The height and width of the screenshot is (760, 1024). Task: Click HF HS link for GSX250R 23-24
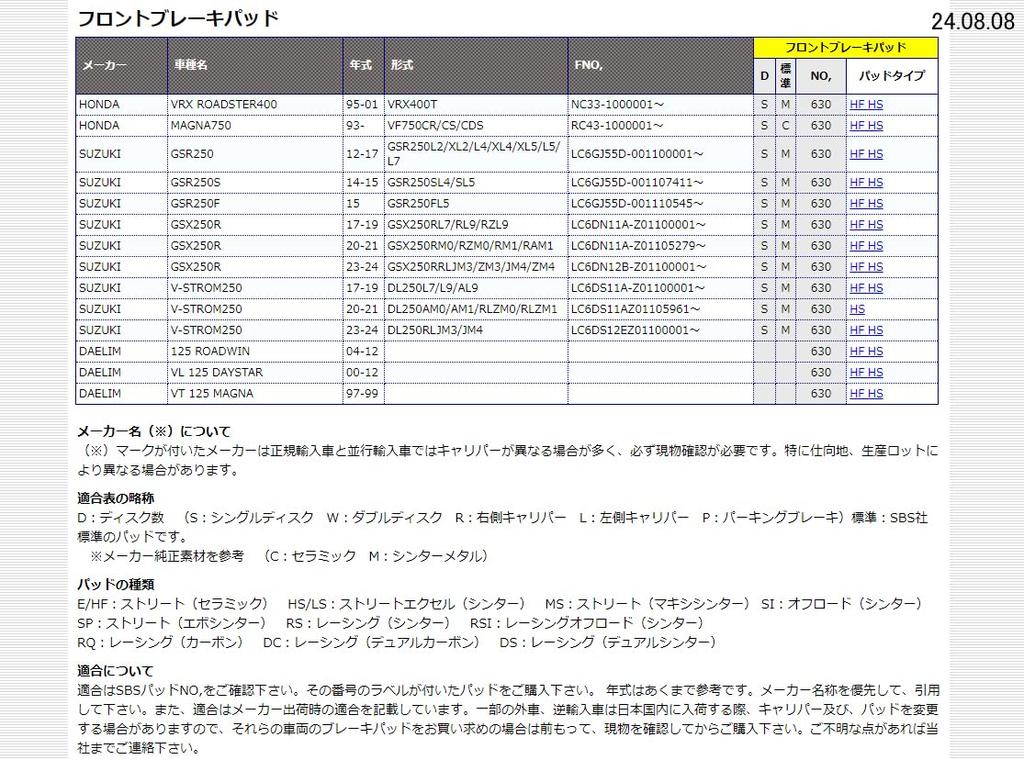coord(866,267)
